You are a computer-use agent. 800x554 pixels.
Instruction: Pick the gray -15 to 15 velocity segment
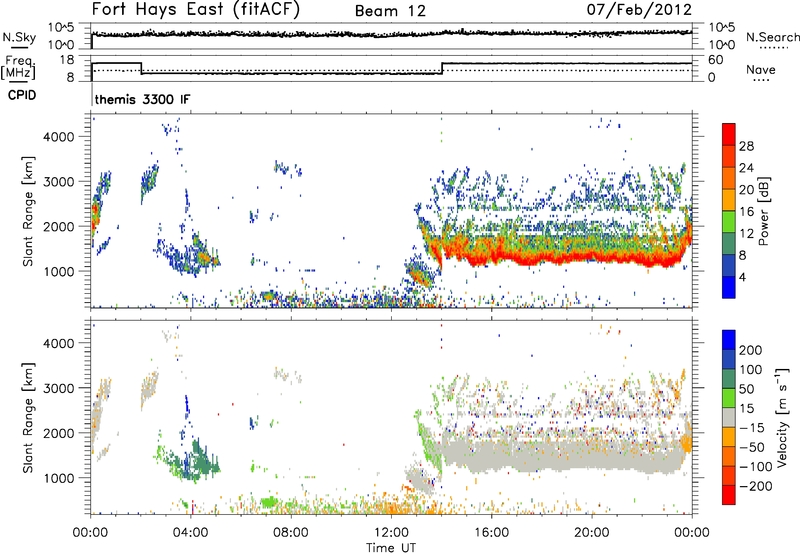(x=729, y=417)
